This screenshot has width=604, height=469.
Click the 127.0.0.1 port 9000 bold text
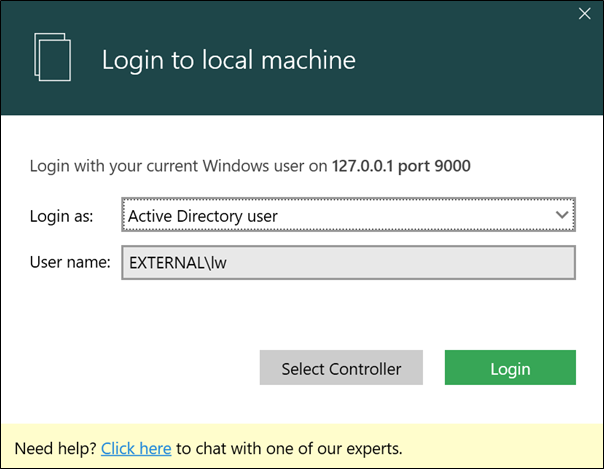point(401,166)
